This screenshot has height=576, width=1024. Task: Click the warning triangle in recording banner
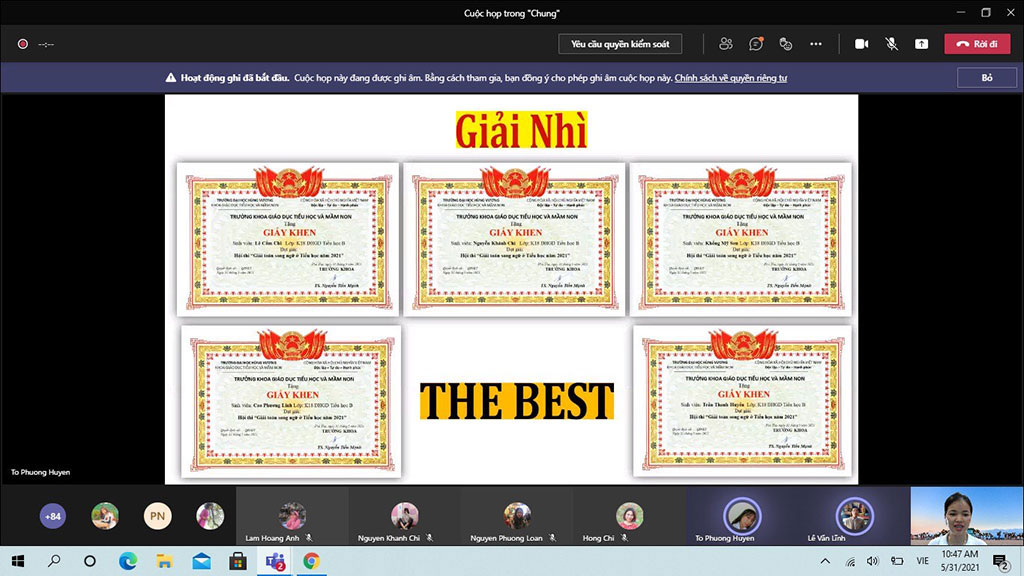click(170, 78)
